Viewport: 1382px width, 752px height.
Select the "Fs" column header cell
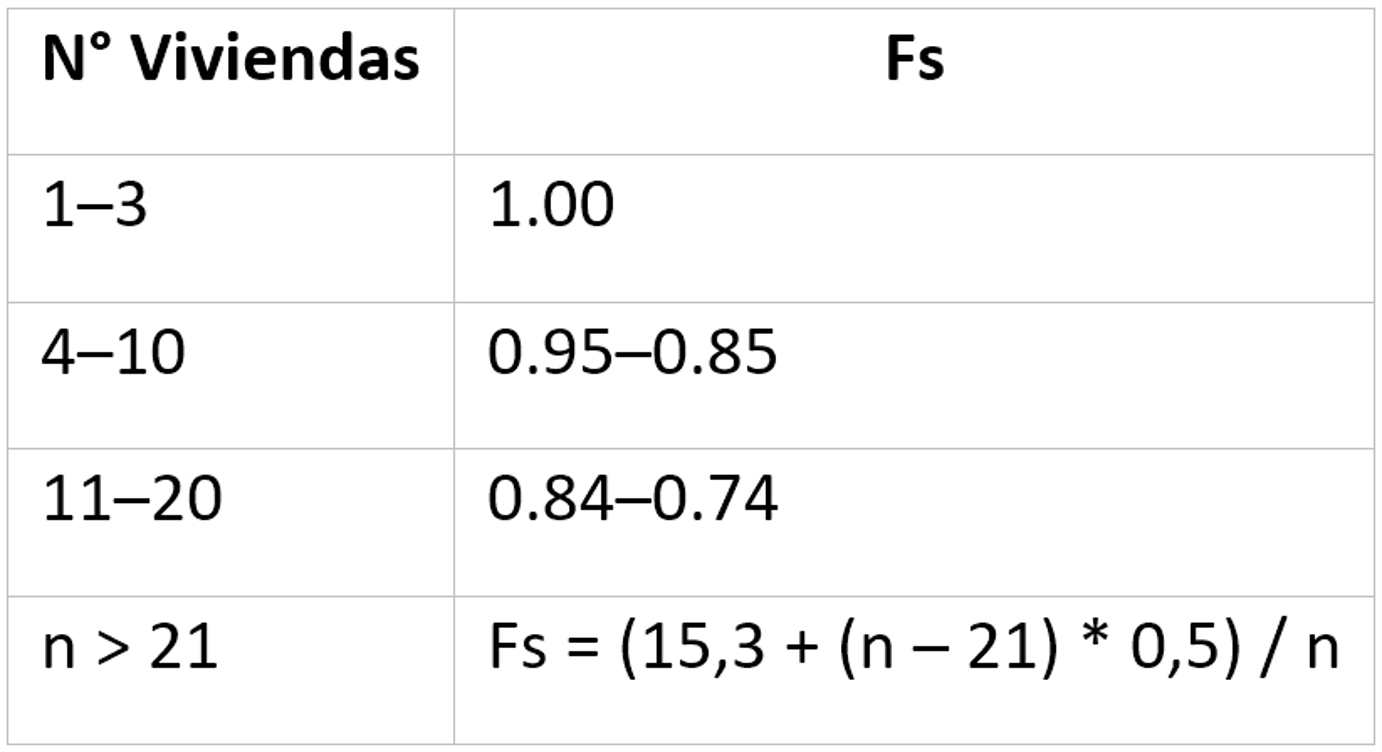[x=914, y=62]
